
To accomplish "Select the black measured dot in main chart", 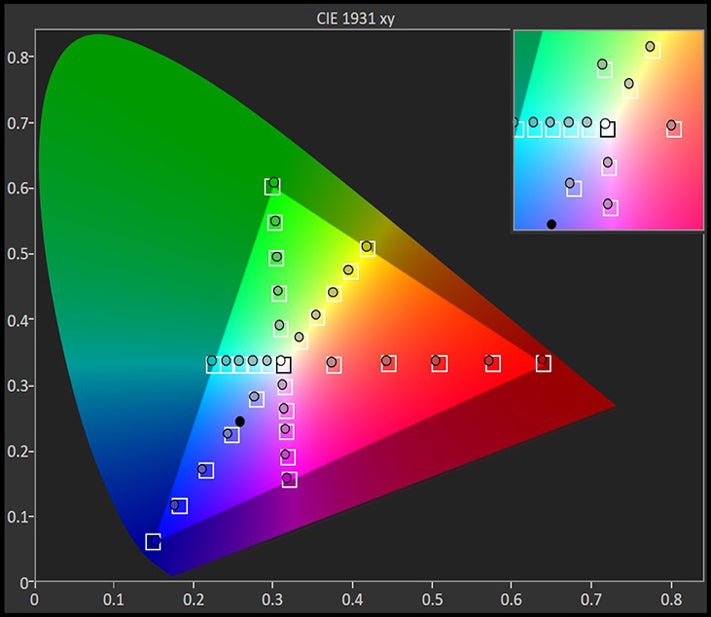I will (x=239, y=421).
